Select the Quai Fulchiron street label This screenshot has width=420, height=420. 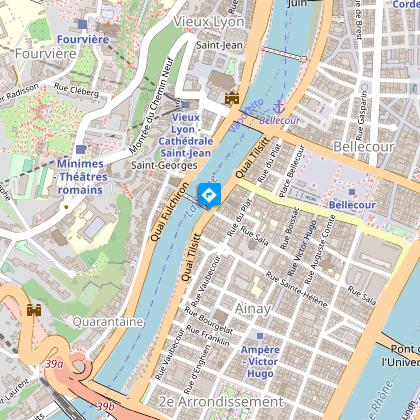(169, 212)
